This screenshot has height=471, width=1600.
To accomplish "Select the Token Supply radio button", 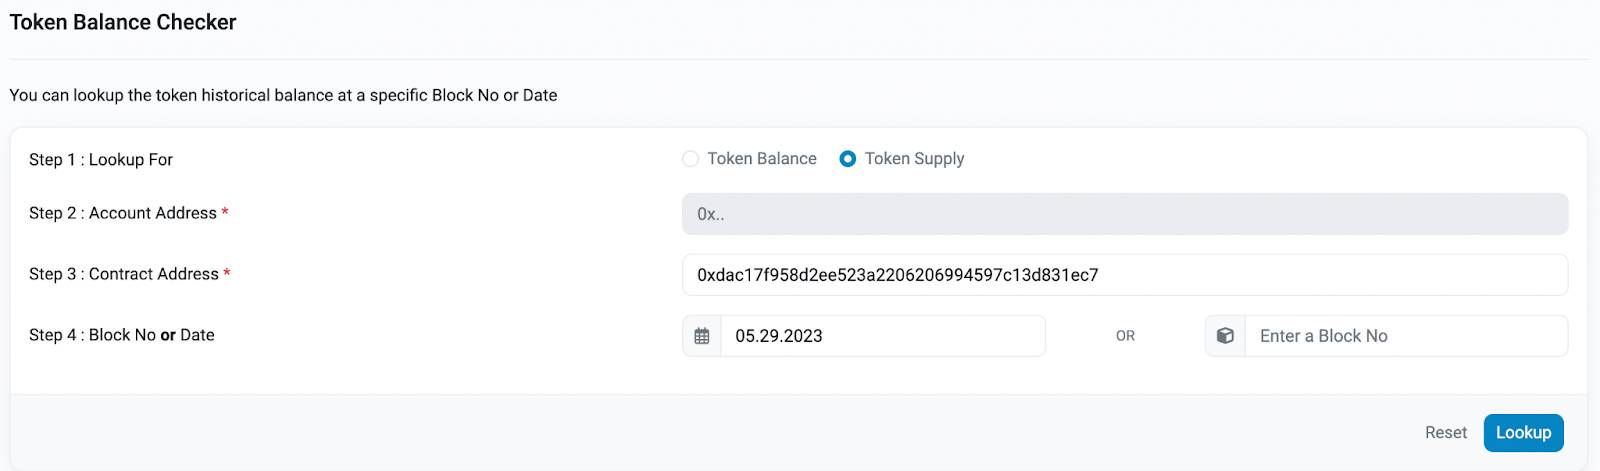I will point(847,159).
